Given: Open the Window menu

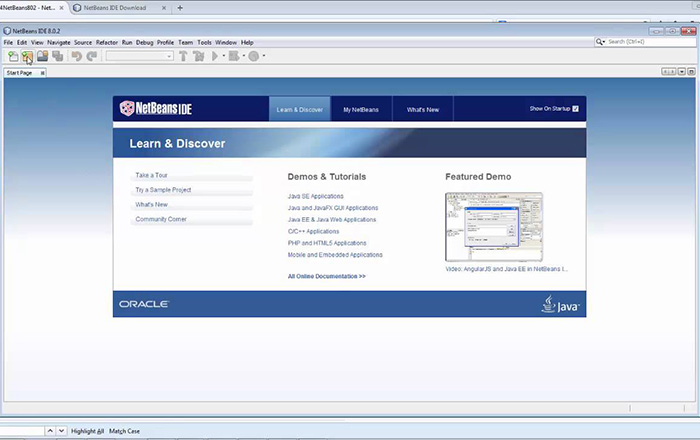Looking at the screenshot, I should [226, 42].
